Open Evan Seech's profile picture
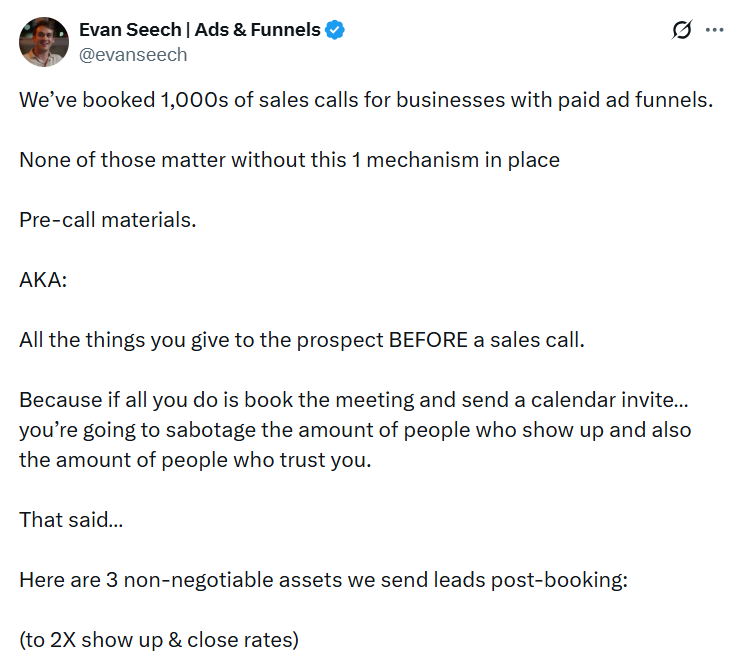 tap(43, 41)
